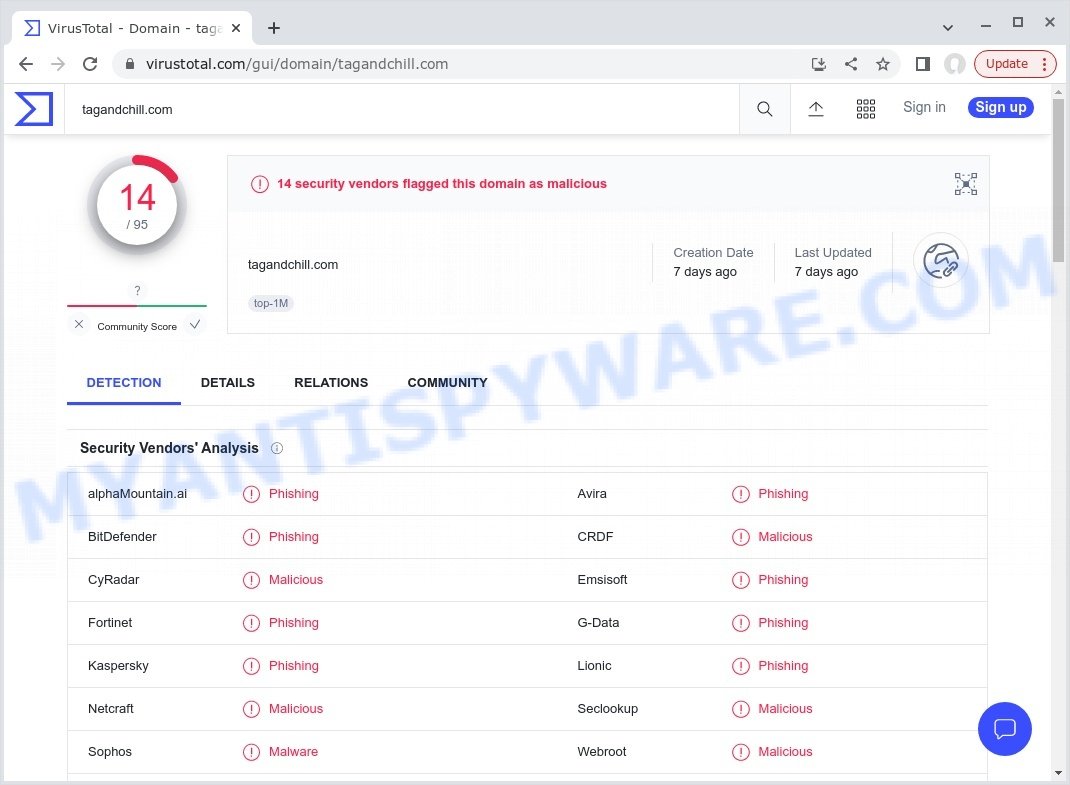Click the malicious vendors warning message
This screenshot has height=785, width=1070.
(x=442, y=184)
